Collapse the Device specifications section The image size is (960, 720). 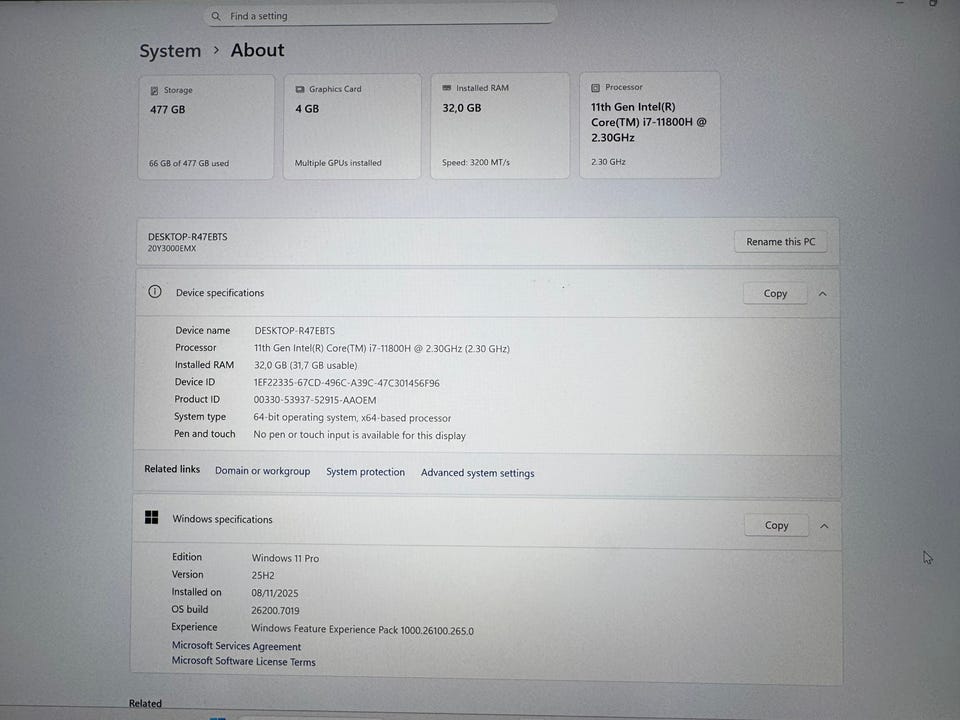pos(823,294)
